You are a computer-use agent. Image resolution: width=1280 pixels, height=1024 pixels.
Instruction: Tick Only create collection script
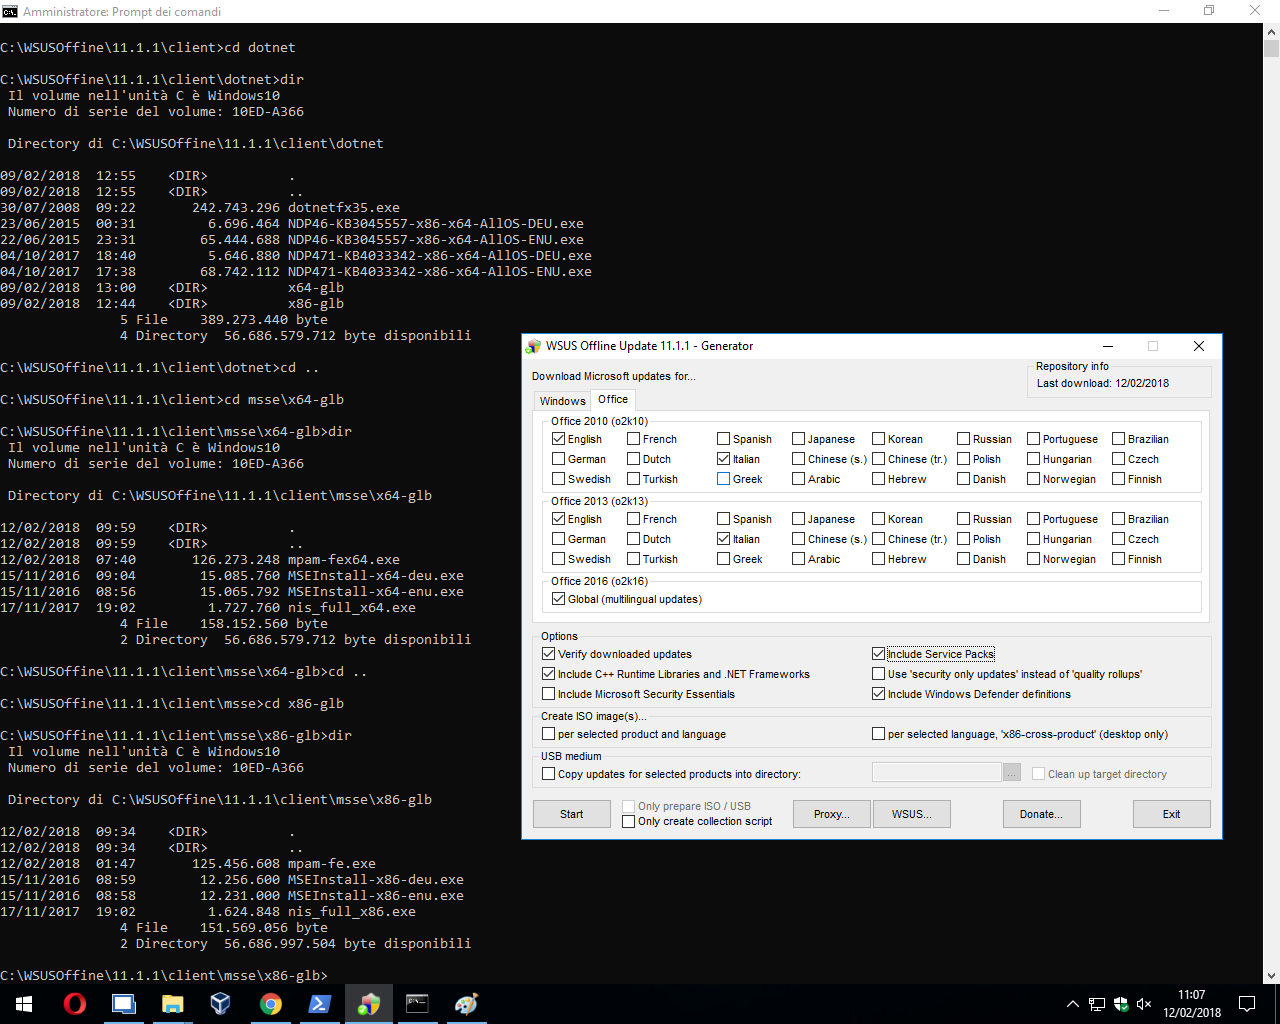629,822
